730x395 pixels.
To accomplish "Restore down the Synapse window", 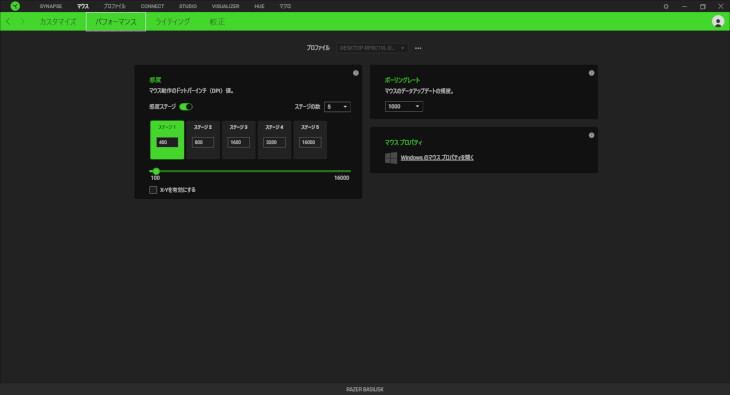I will (x=703, y=7).
